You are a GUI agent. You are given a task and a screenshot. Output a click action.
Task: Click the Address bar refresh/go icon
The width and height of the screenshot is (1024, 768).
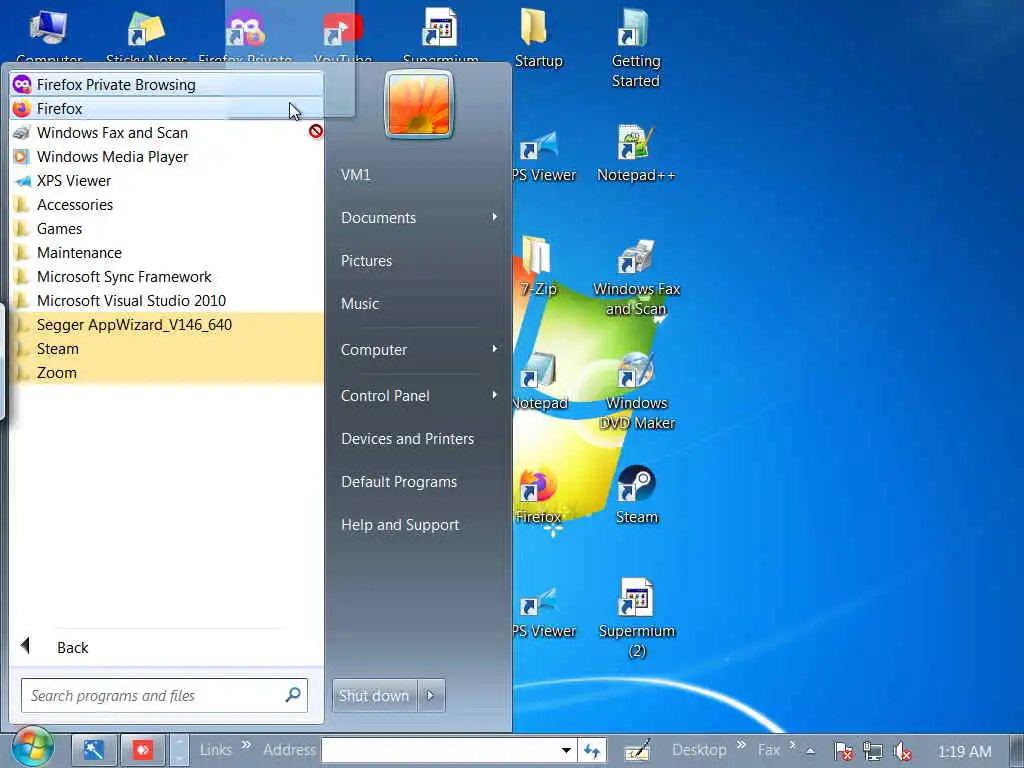coord(592,751)
